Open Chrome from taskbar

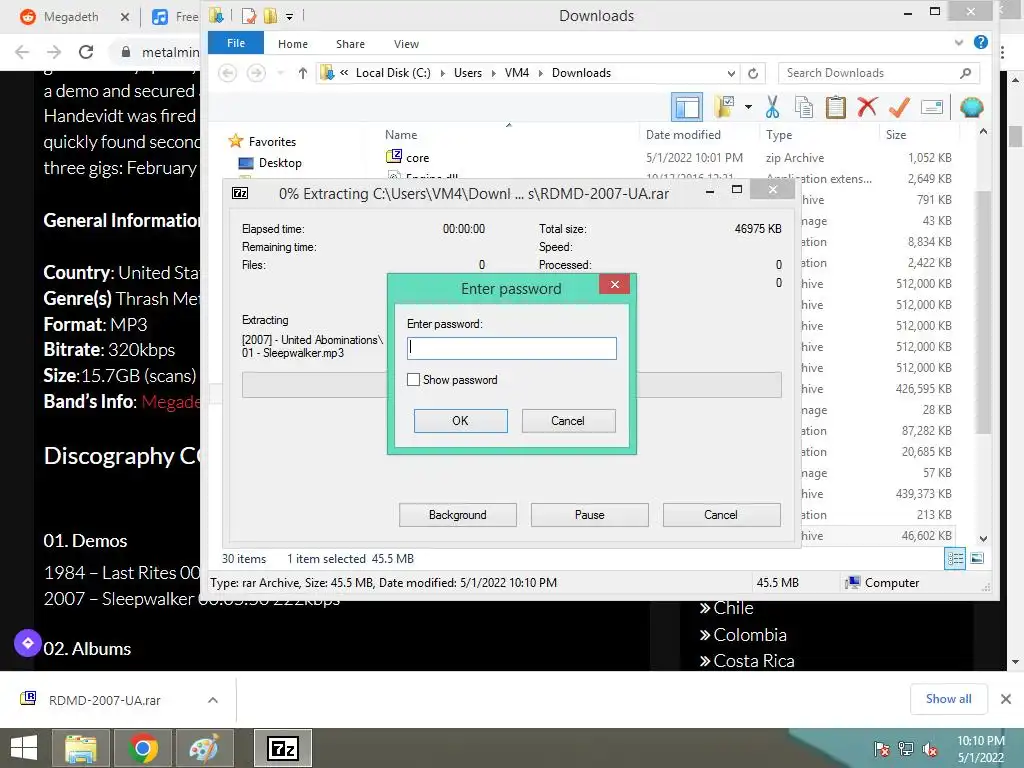point(142,748)
